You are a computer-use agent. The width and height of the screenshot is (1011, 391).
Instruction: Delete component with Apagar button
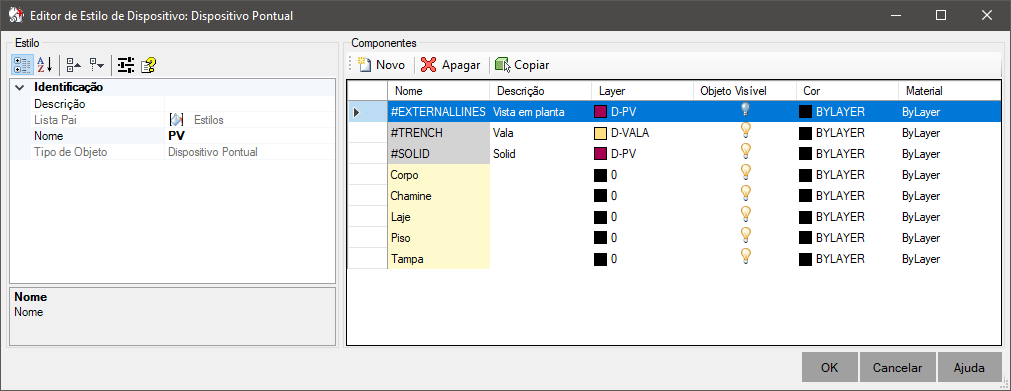pyautogui.click(x=451, y=65)
